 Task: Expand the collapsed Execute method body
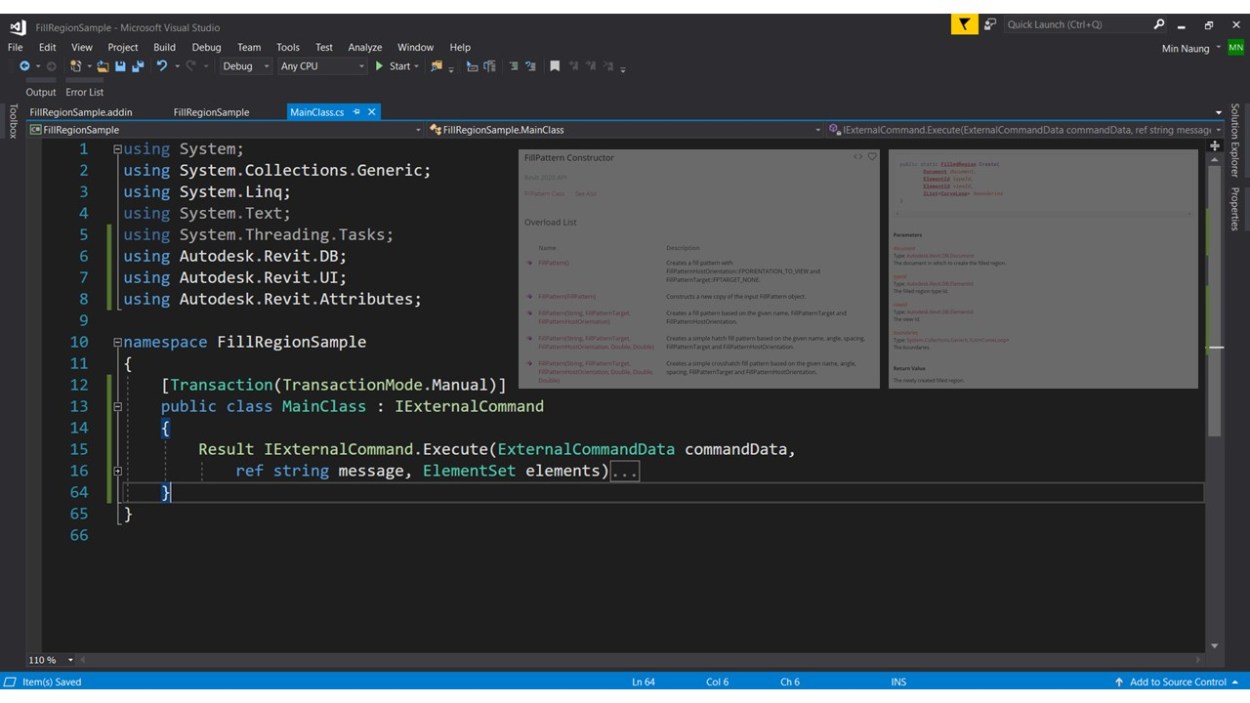tap(117, 471)
